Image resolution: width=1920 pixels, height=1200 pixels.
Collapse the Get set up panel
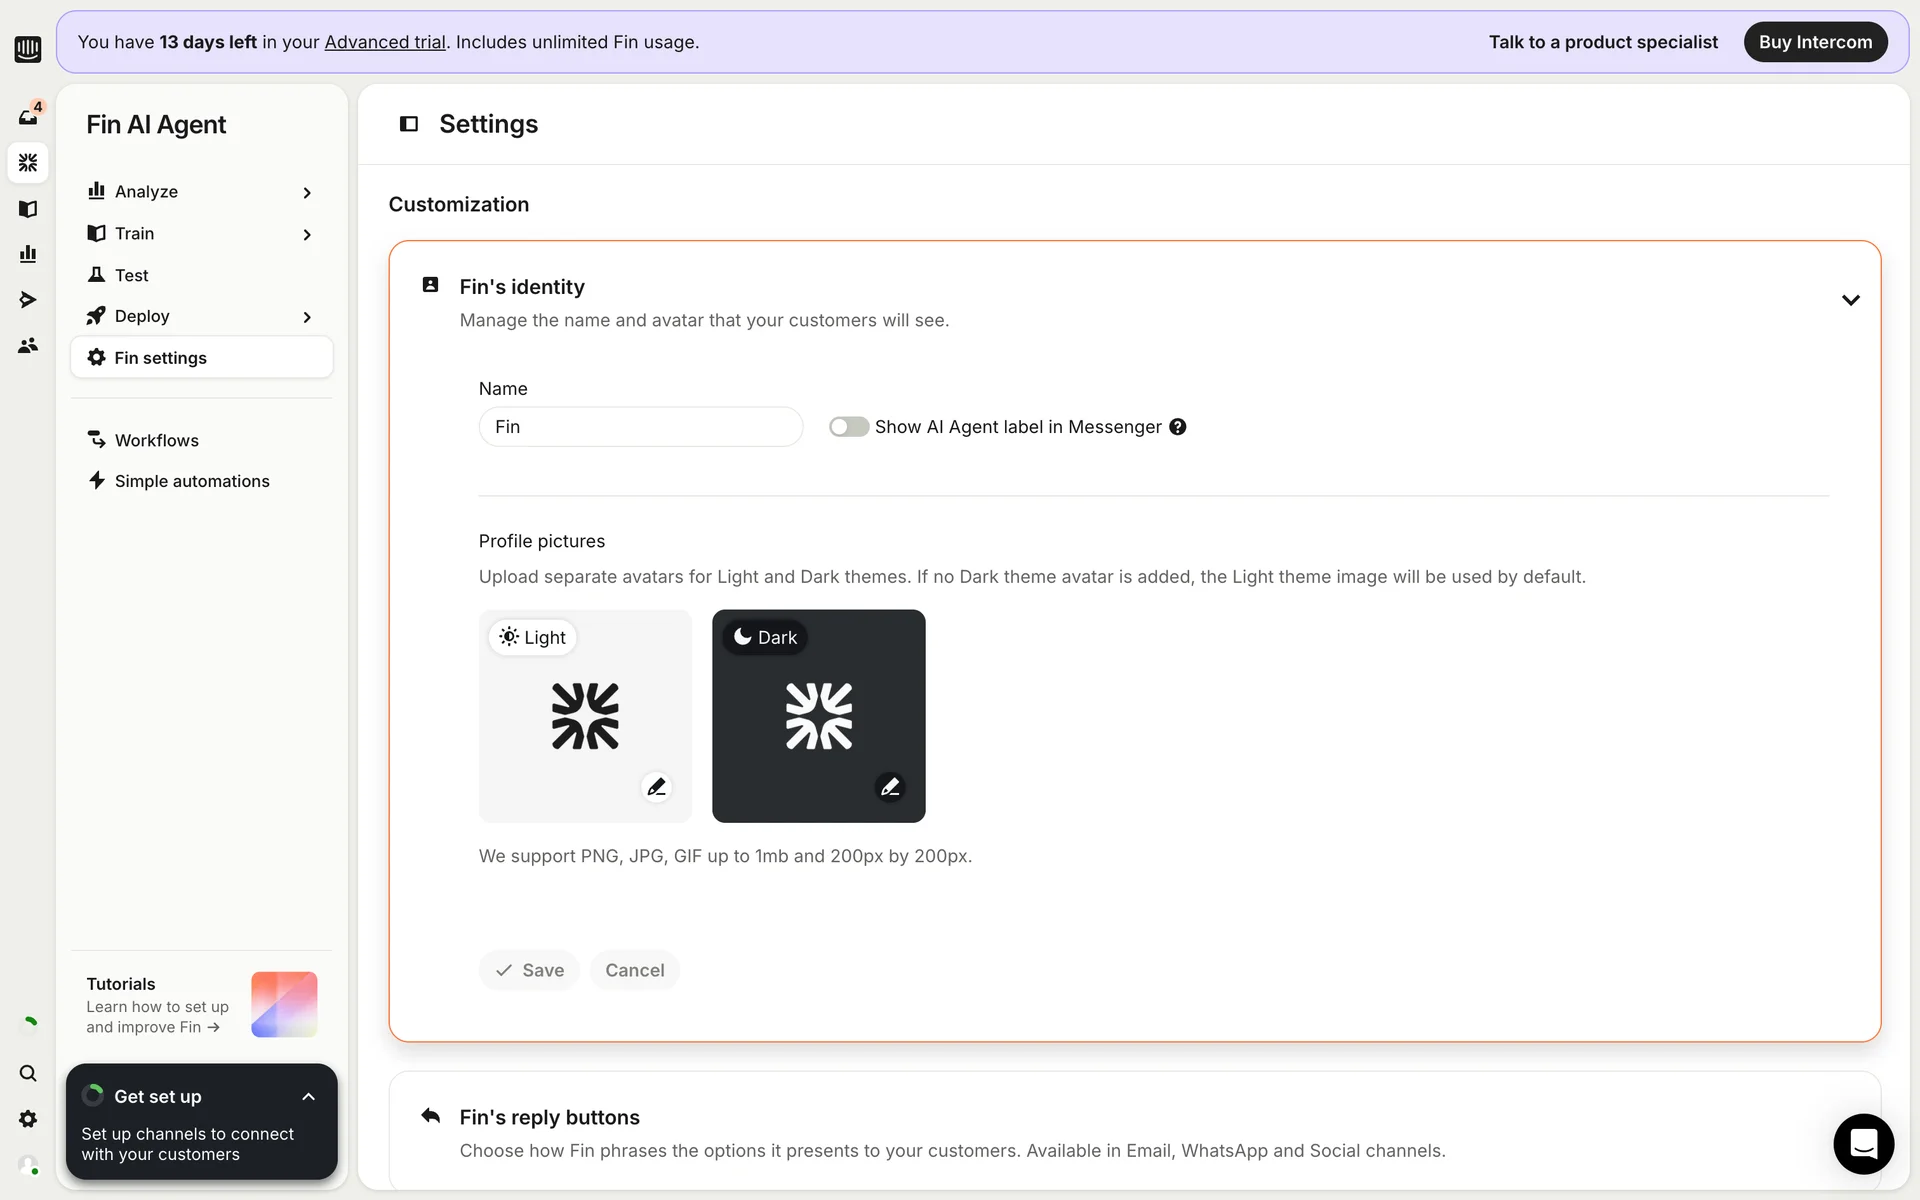[308, 1097]
